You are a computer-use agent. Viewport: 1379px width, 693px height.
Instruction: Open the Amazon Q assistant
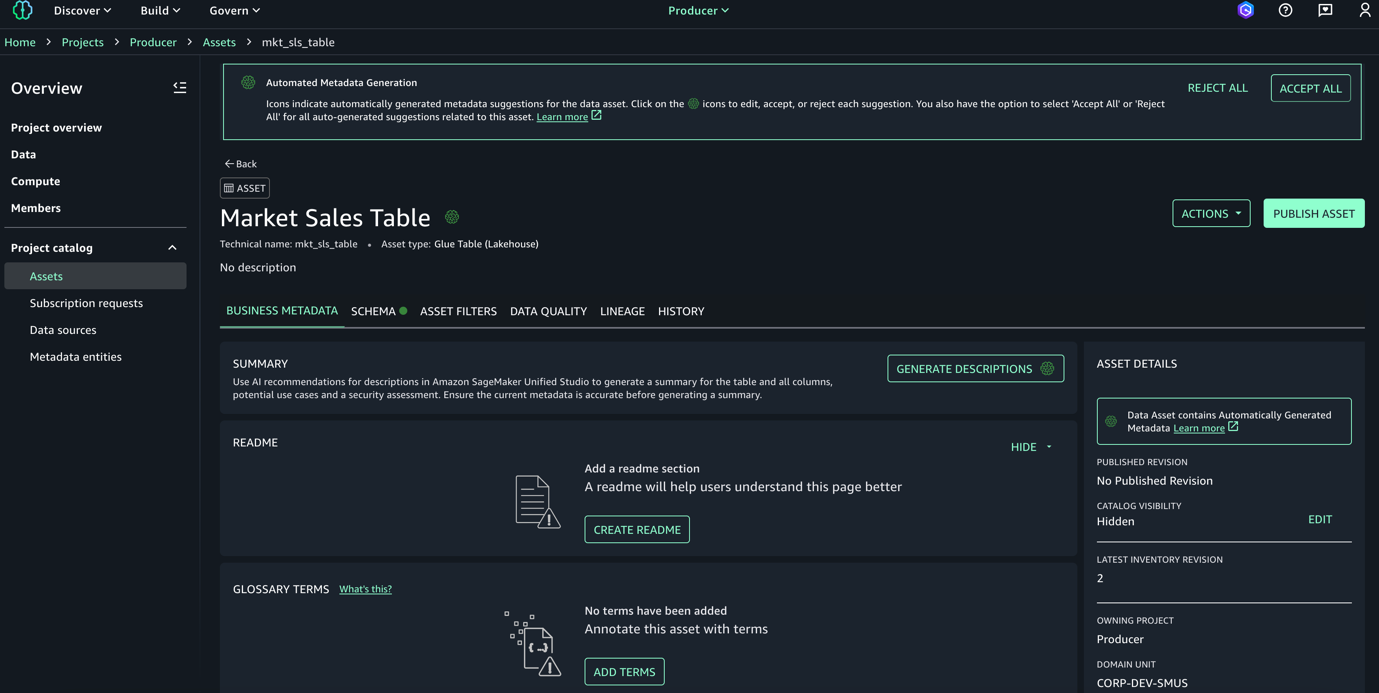click(x=1244, y=10)
